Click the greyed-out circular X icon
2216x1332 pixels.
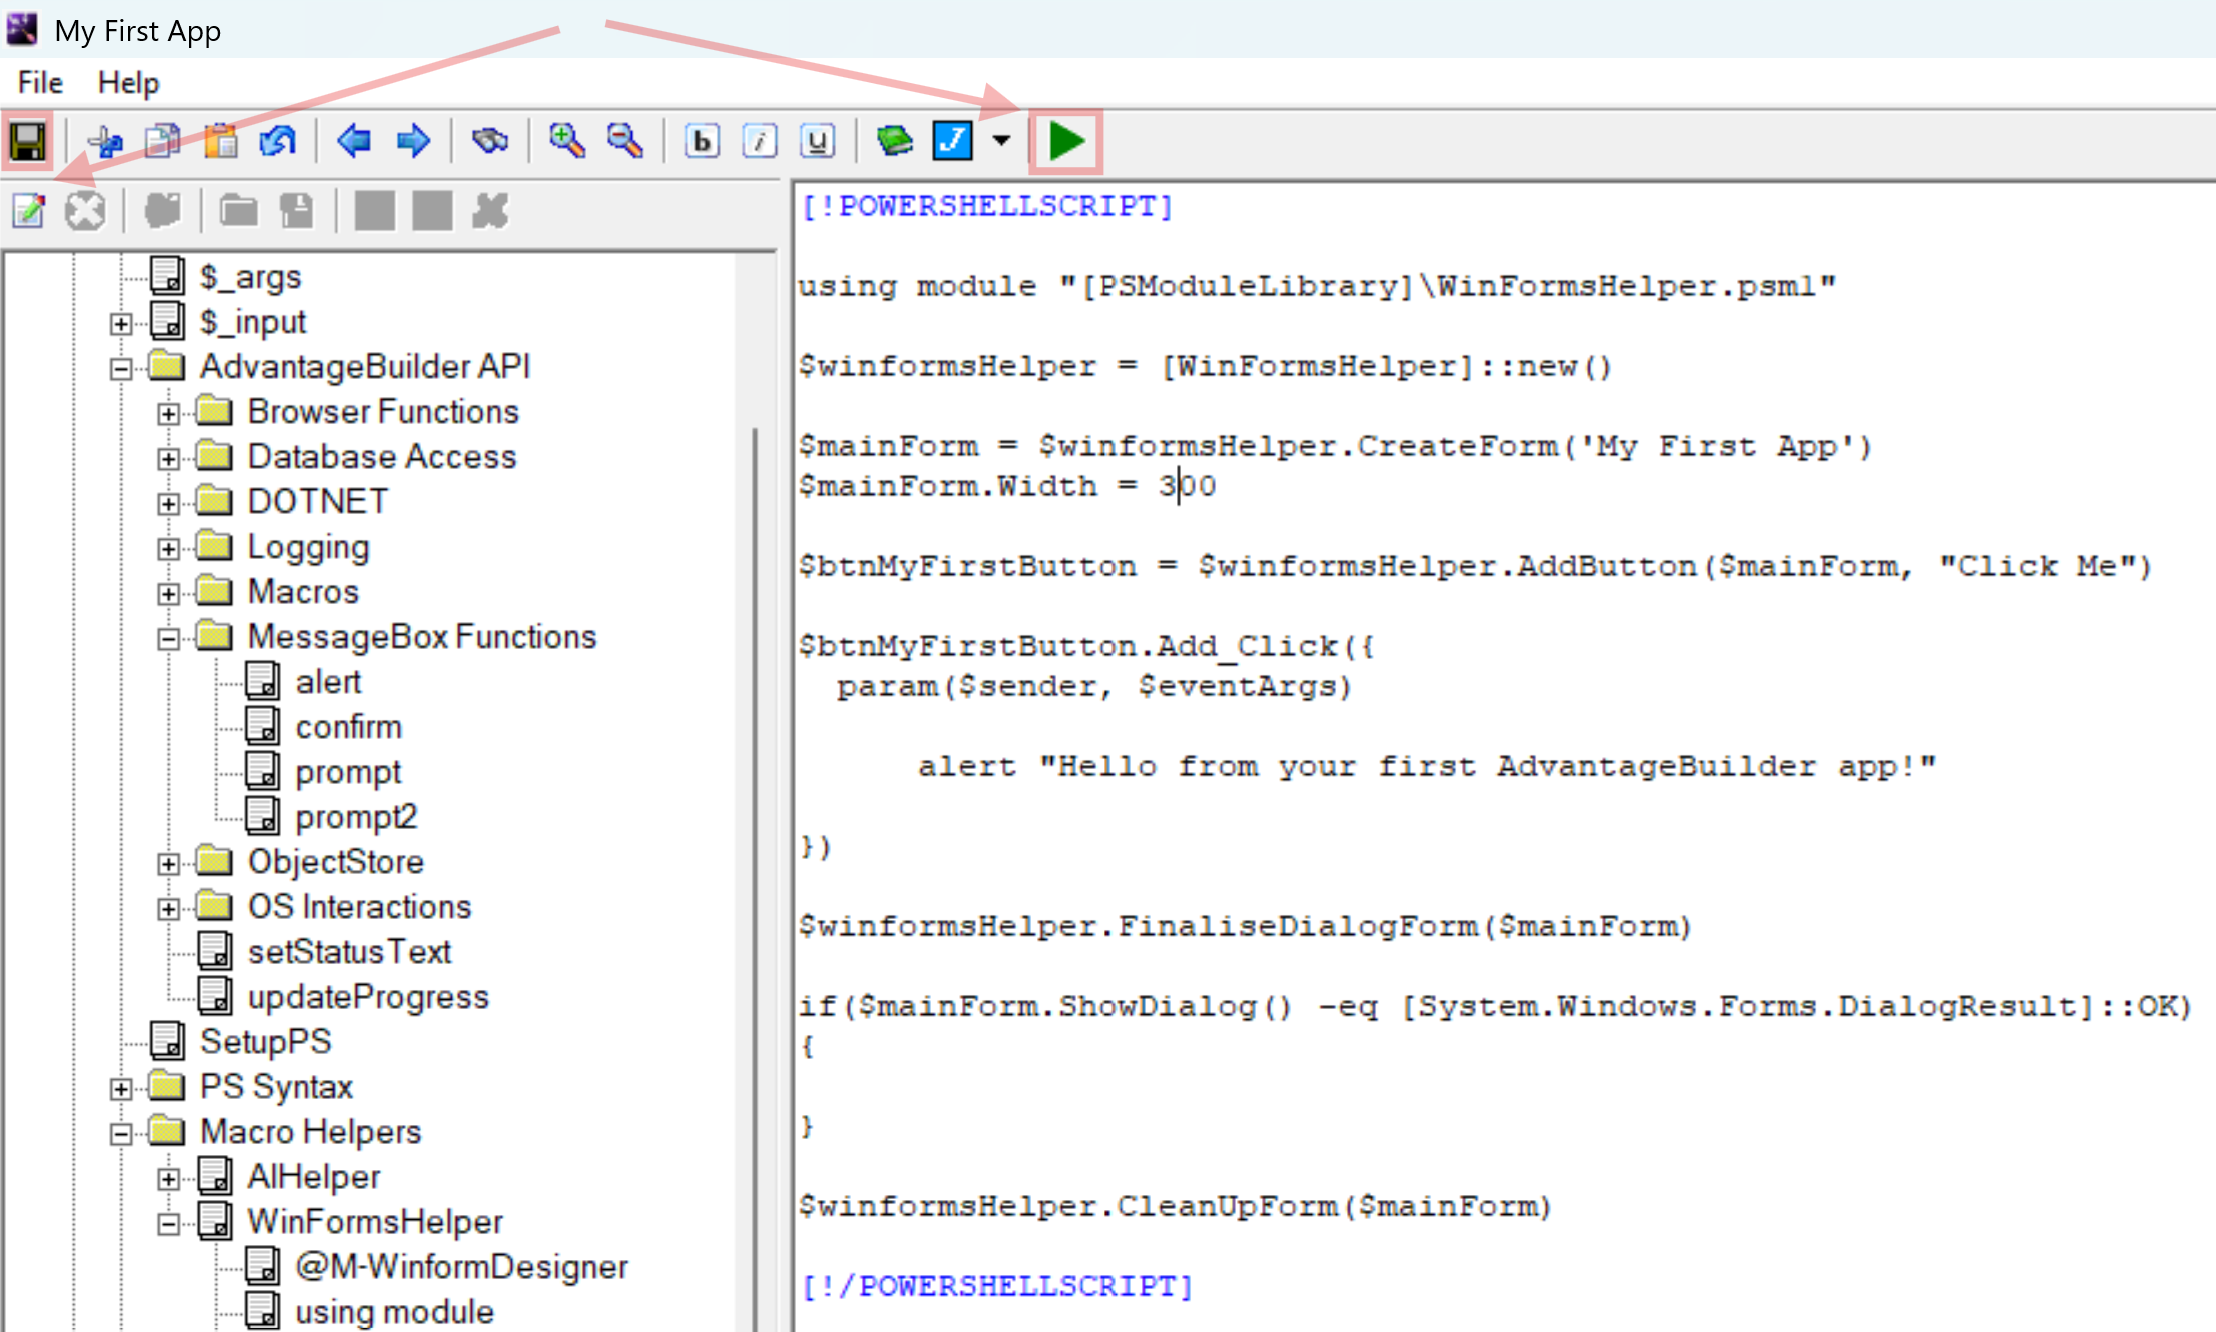click(85, 211)
